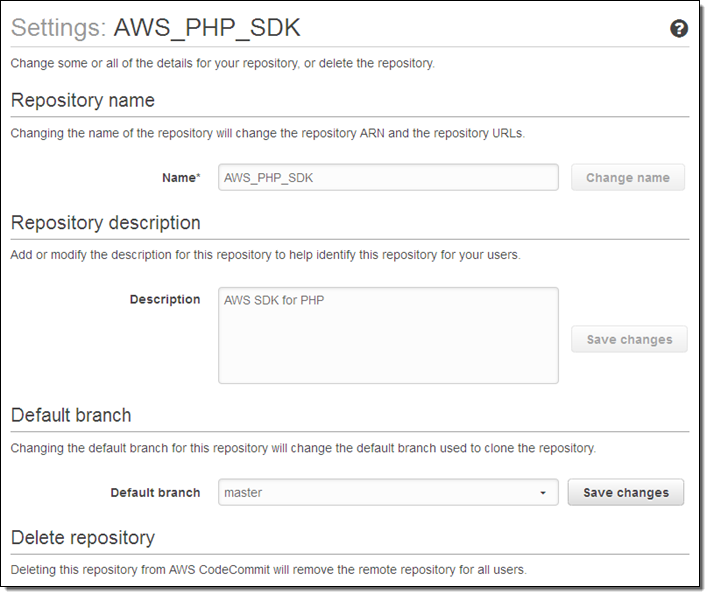710x597 pixels.
Task: Click the Delete repository section heading
Action: tap(82, 538)
